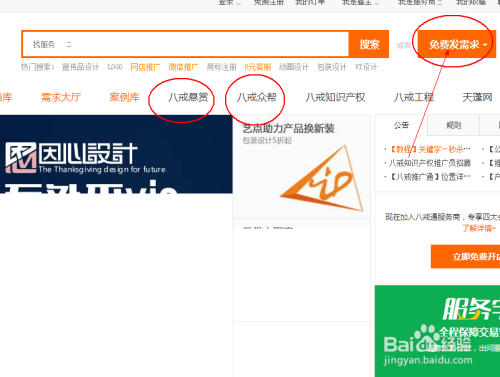Expand the arrow beside 免费发需求
Screen dimensions: 500x377
[485, 45]
